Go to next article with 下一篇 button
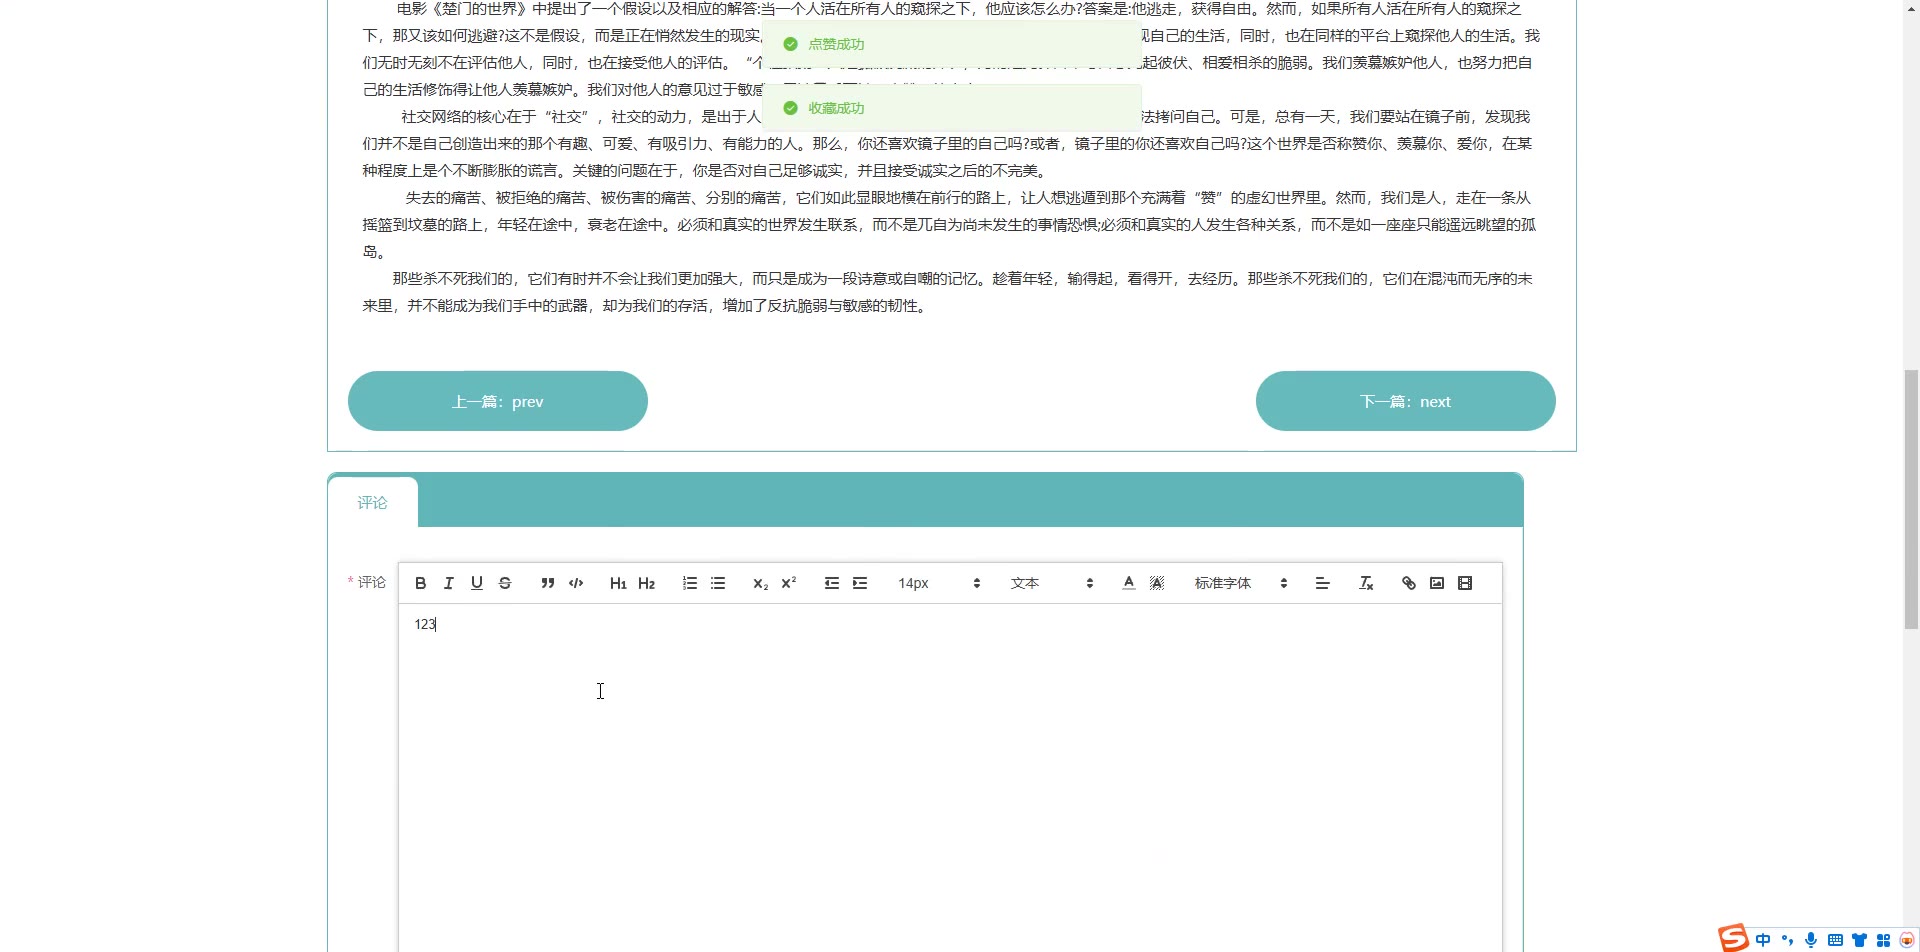Viewport: 1920px width, 952px height. click(x=1405, y=401)
